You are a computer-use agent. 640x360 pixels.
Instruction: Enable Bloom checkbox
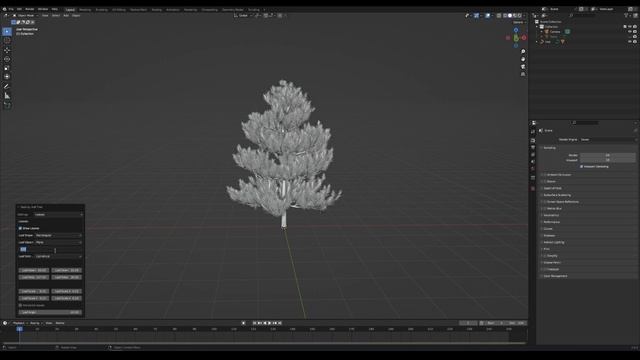544,182
